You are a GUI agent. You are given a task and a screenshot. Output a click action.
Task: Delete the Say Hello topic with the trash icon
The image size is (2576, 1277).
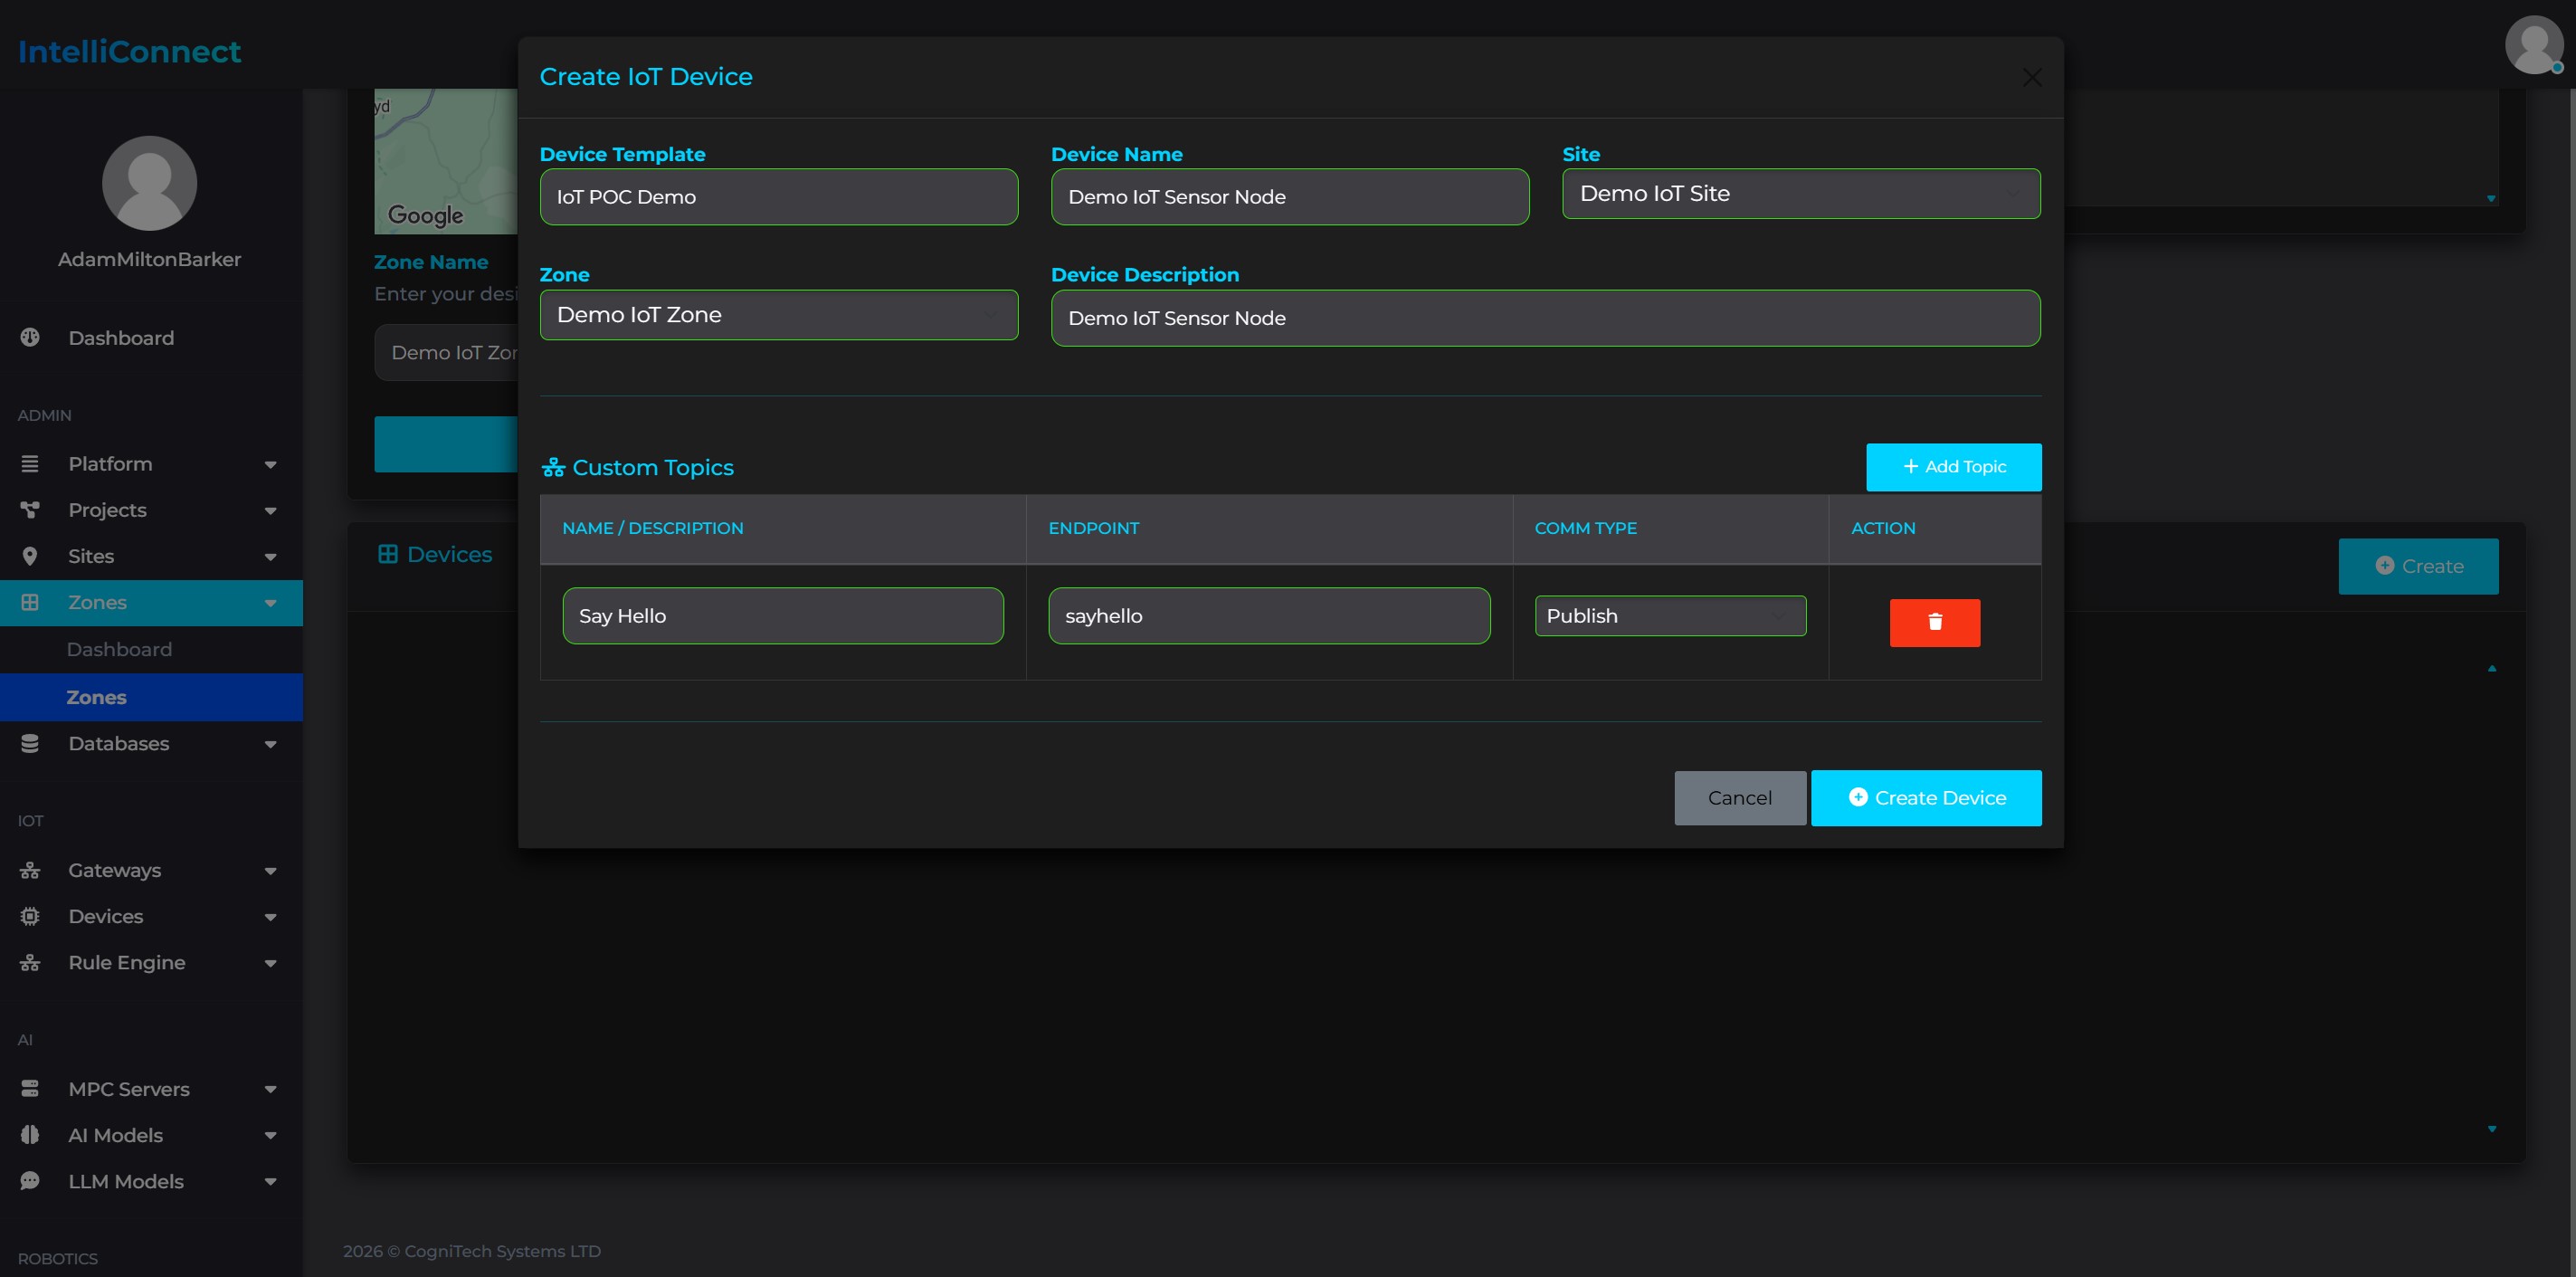[x=1934, y=622]
